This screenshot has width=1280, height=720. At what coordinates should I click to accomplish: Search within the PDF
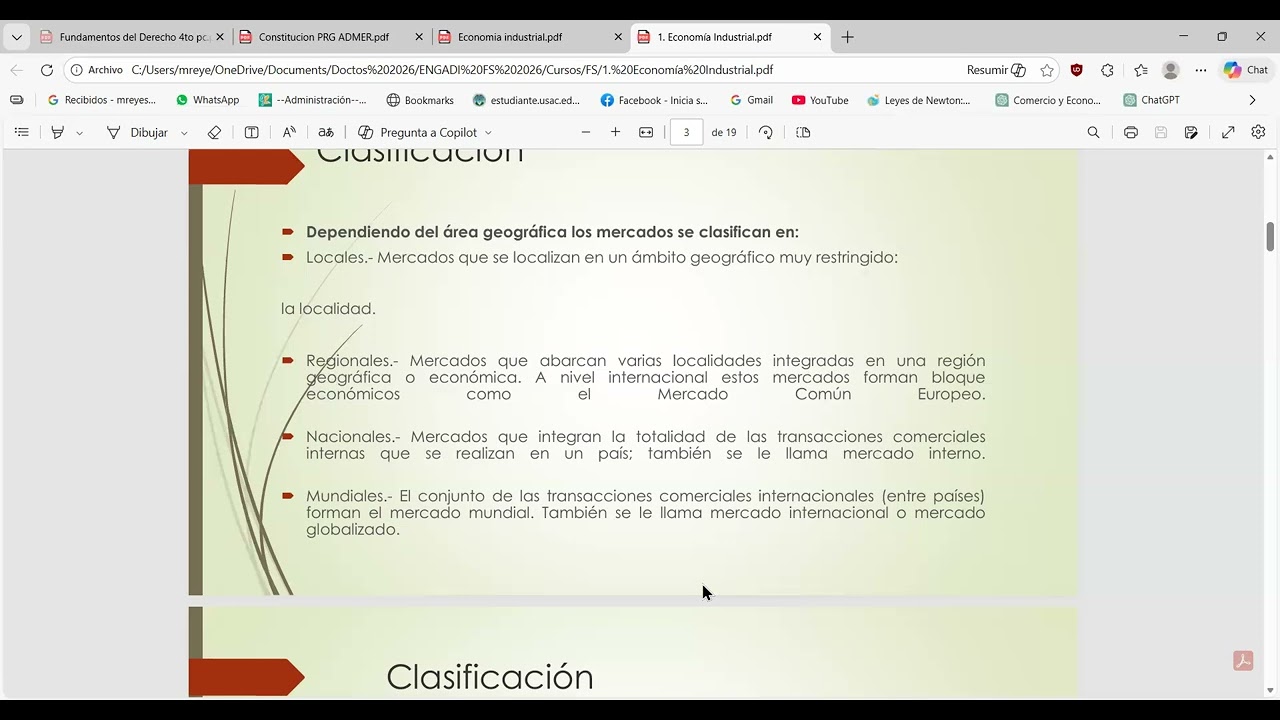pyautogui.click(x=1093, y=132)
